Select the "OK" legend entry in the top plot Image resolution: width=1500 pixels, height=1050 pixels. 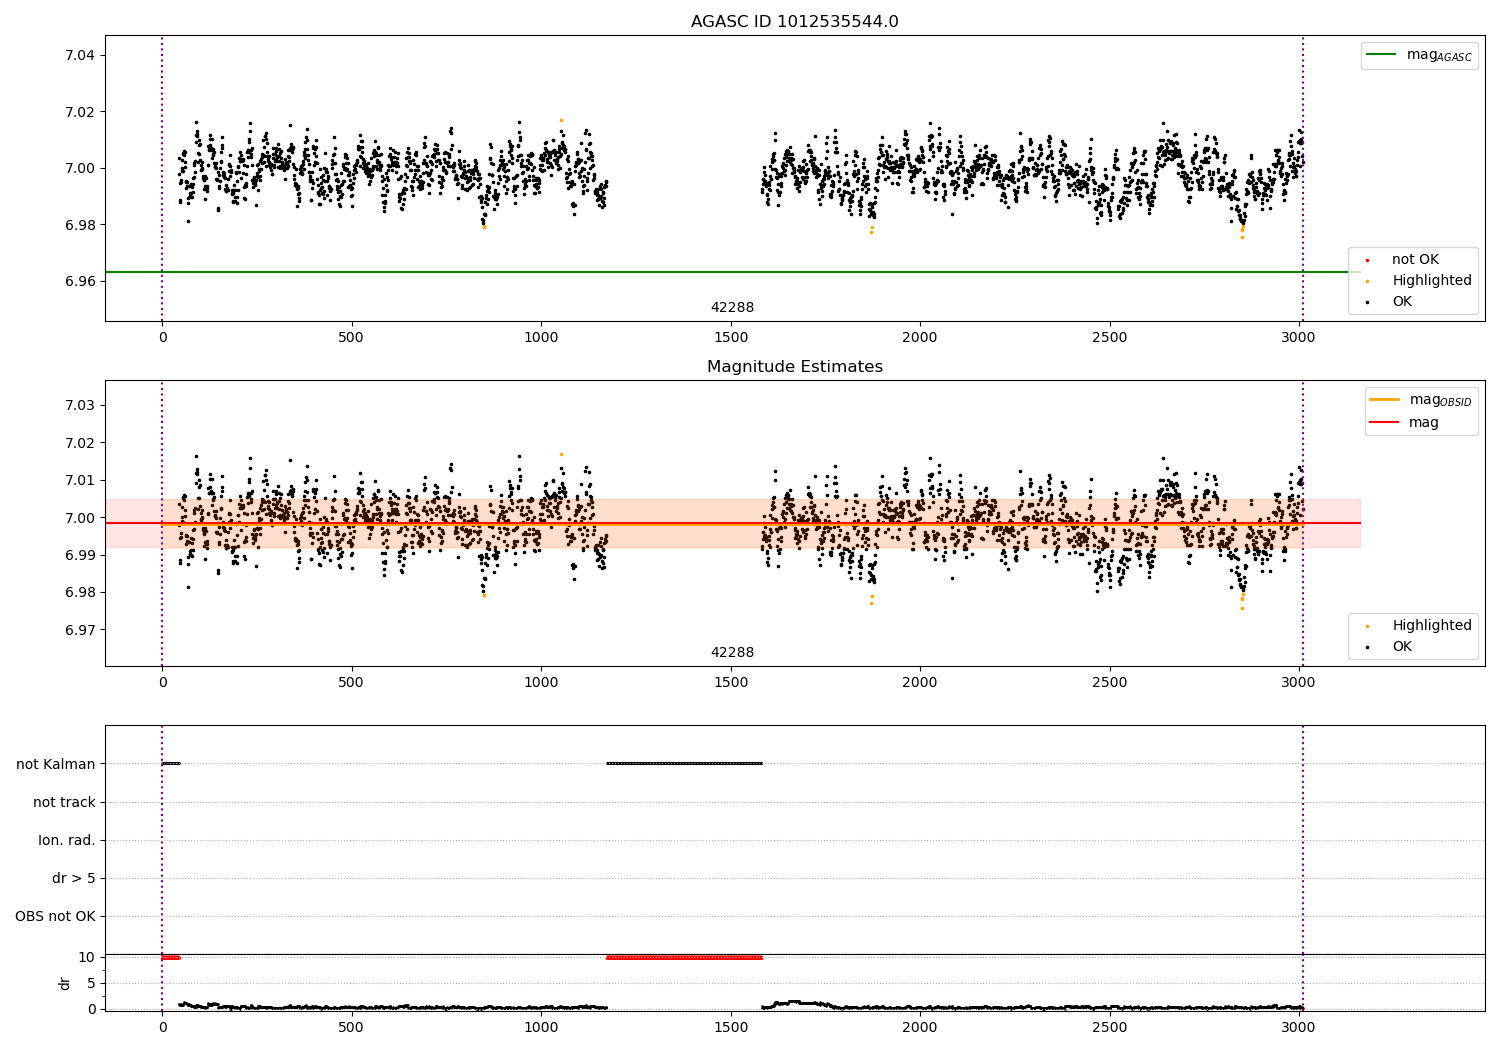[x=1402, y=302]
